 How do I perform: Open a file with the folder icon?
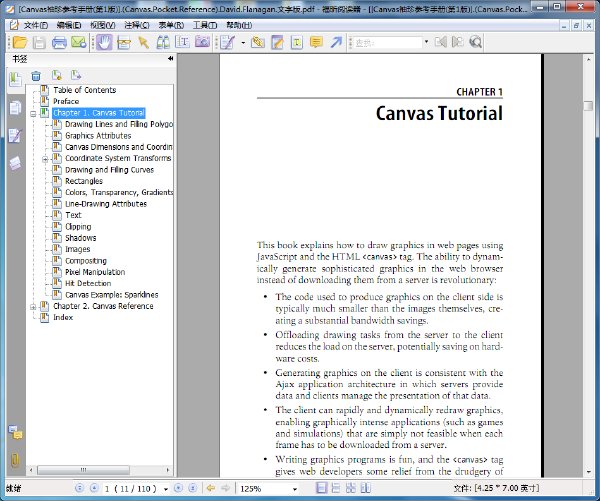tap(20, 42)
